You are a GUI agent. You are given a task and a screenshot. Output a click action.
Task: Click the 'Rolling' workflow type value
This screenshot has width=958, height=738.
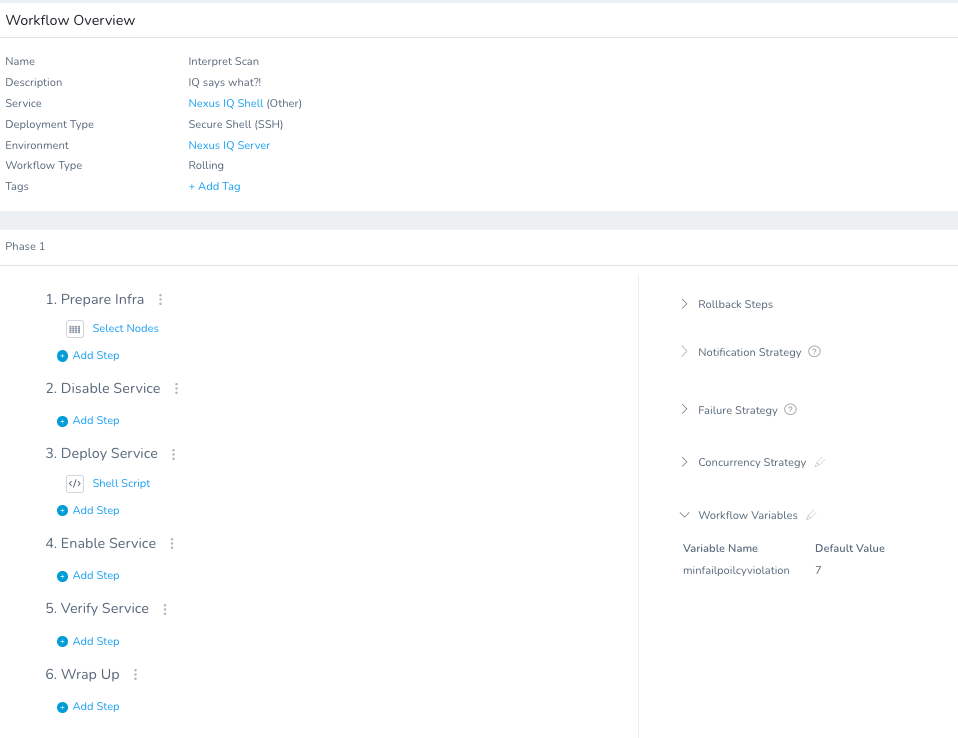point(206,166)
